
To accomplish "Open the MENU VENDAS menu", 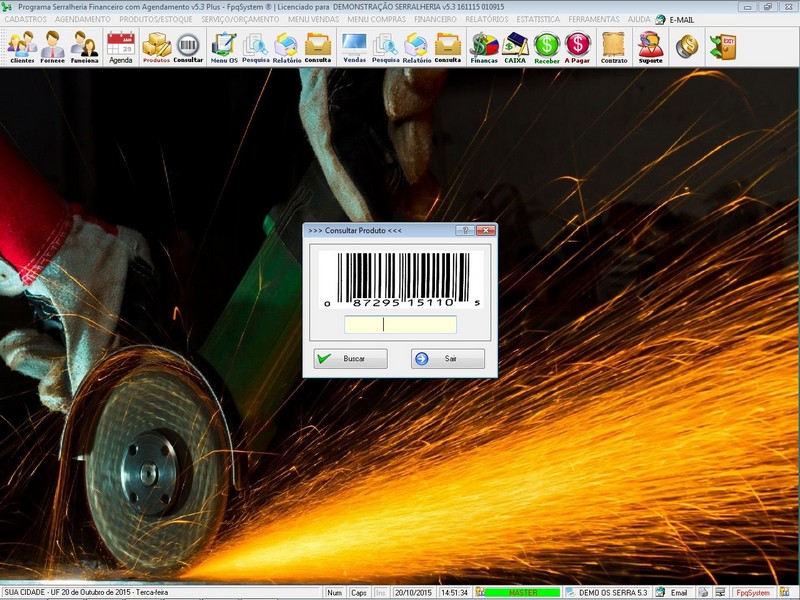I will pyautogui.click(x=313, y=19).
